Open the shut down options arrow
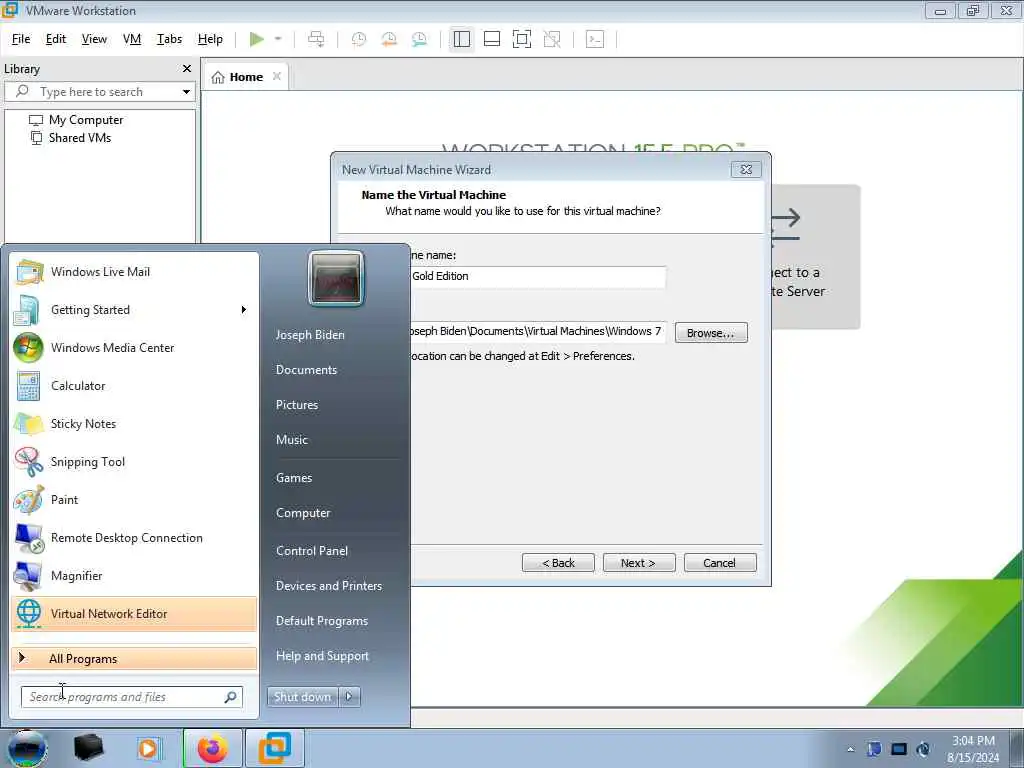This screenshot has width=1024, height=768. click(349, 697)
